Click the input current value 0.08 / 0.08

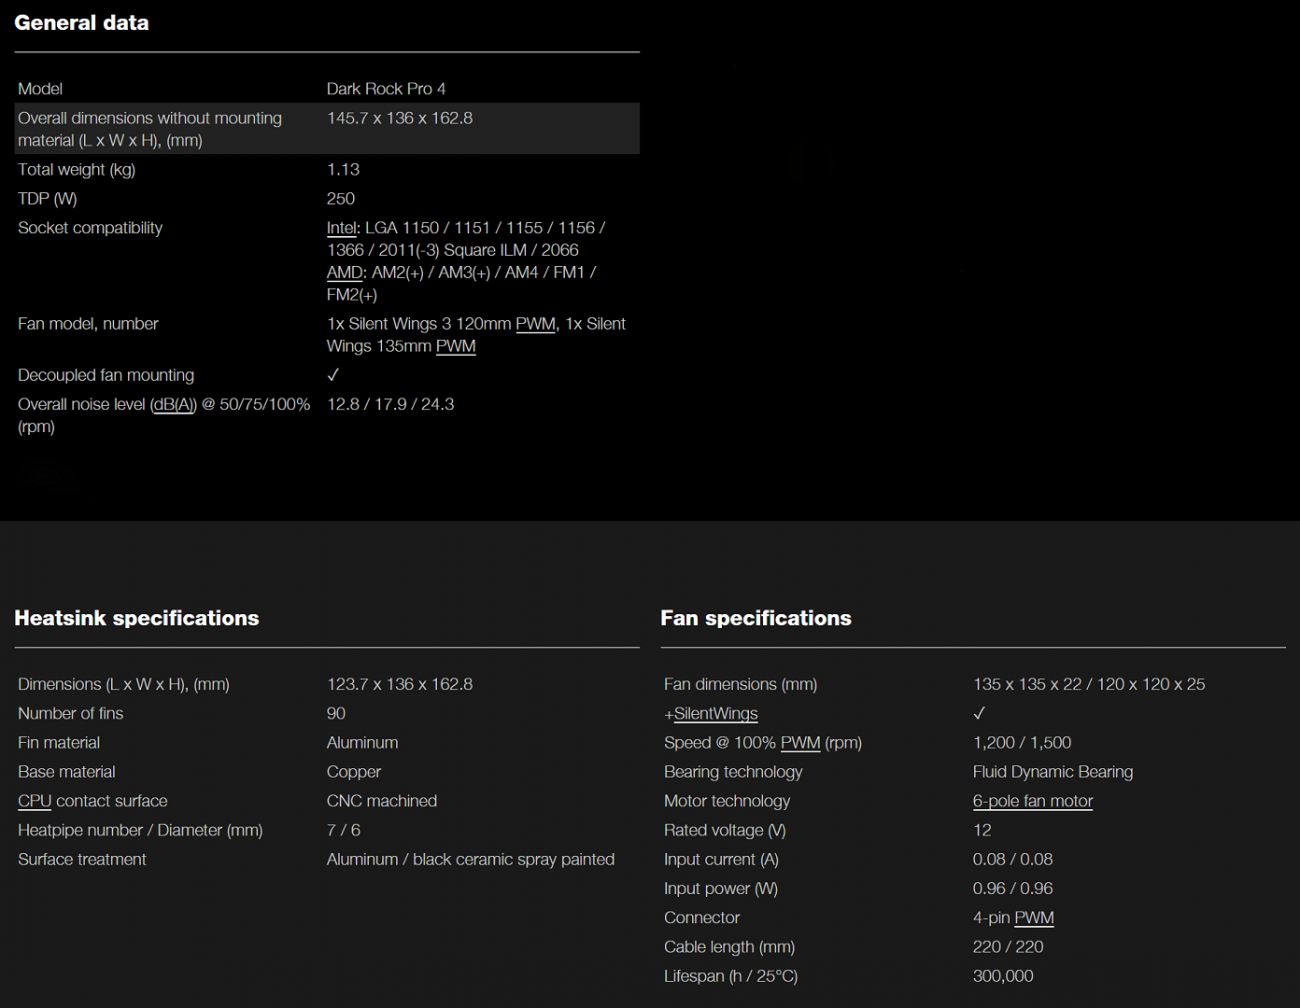(x=1013, y=859)
